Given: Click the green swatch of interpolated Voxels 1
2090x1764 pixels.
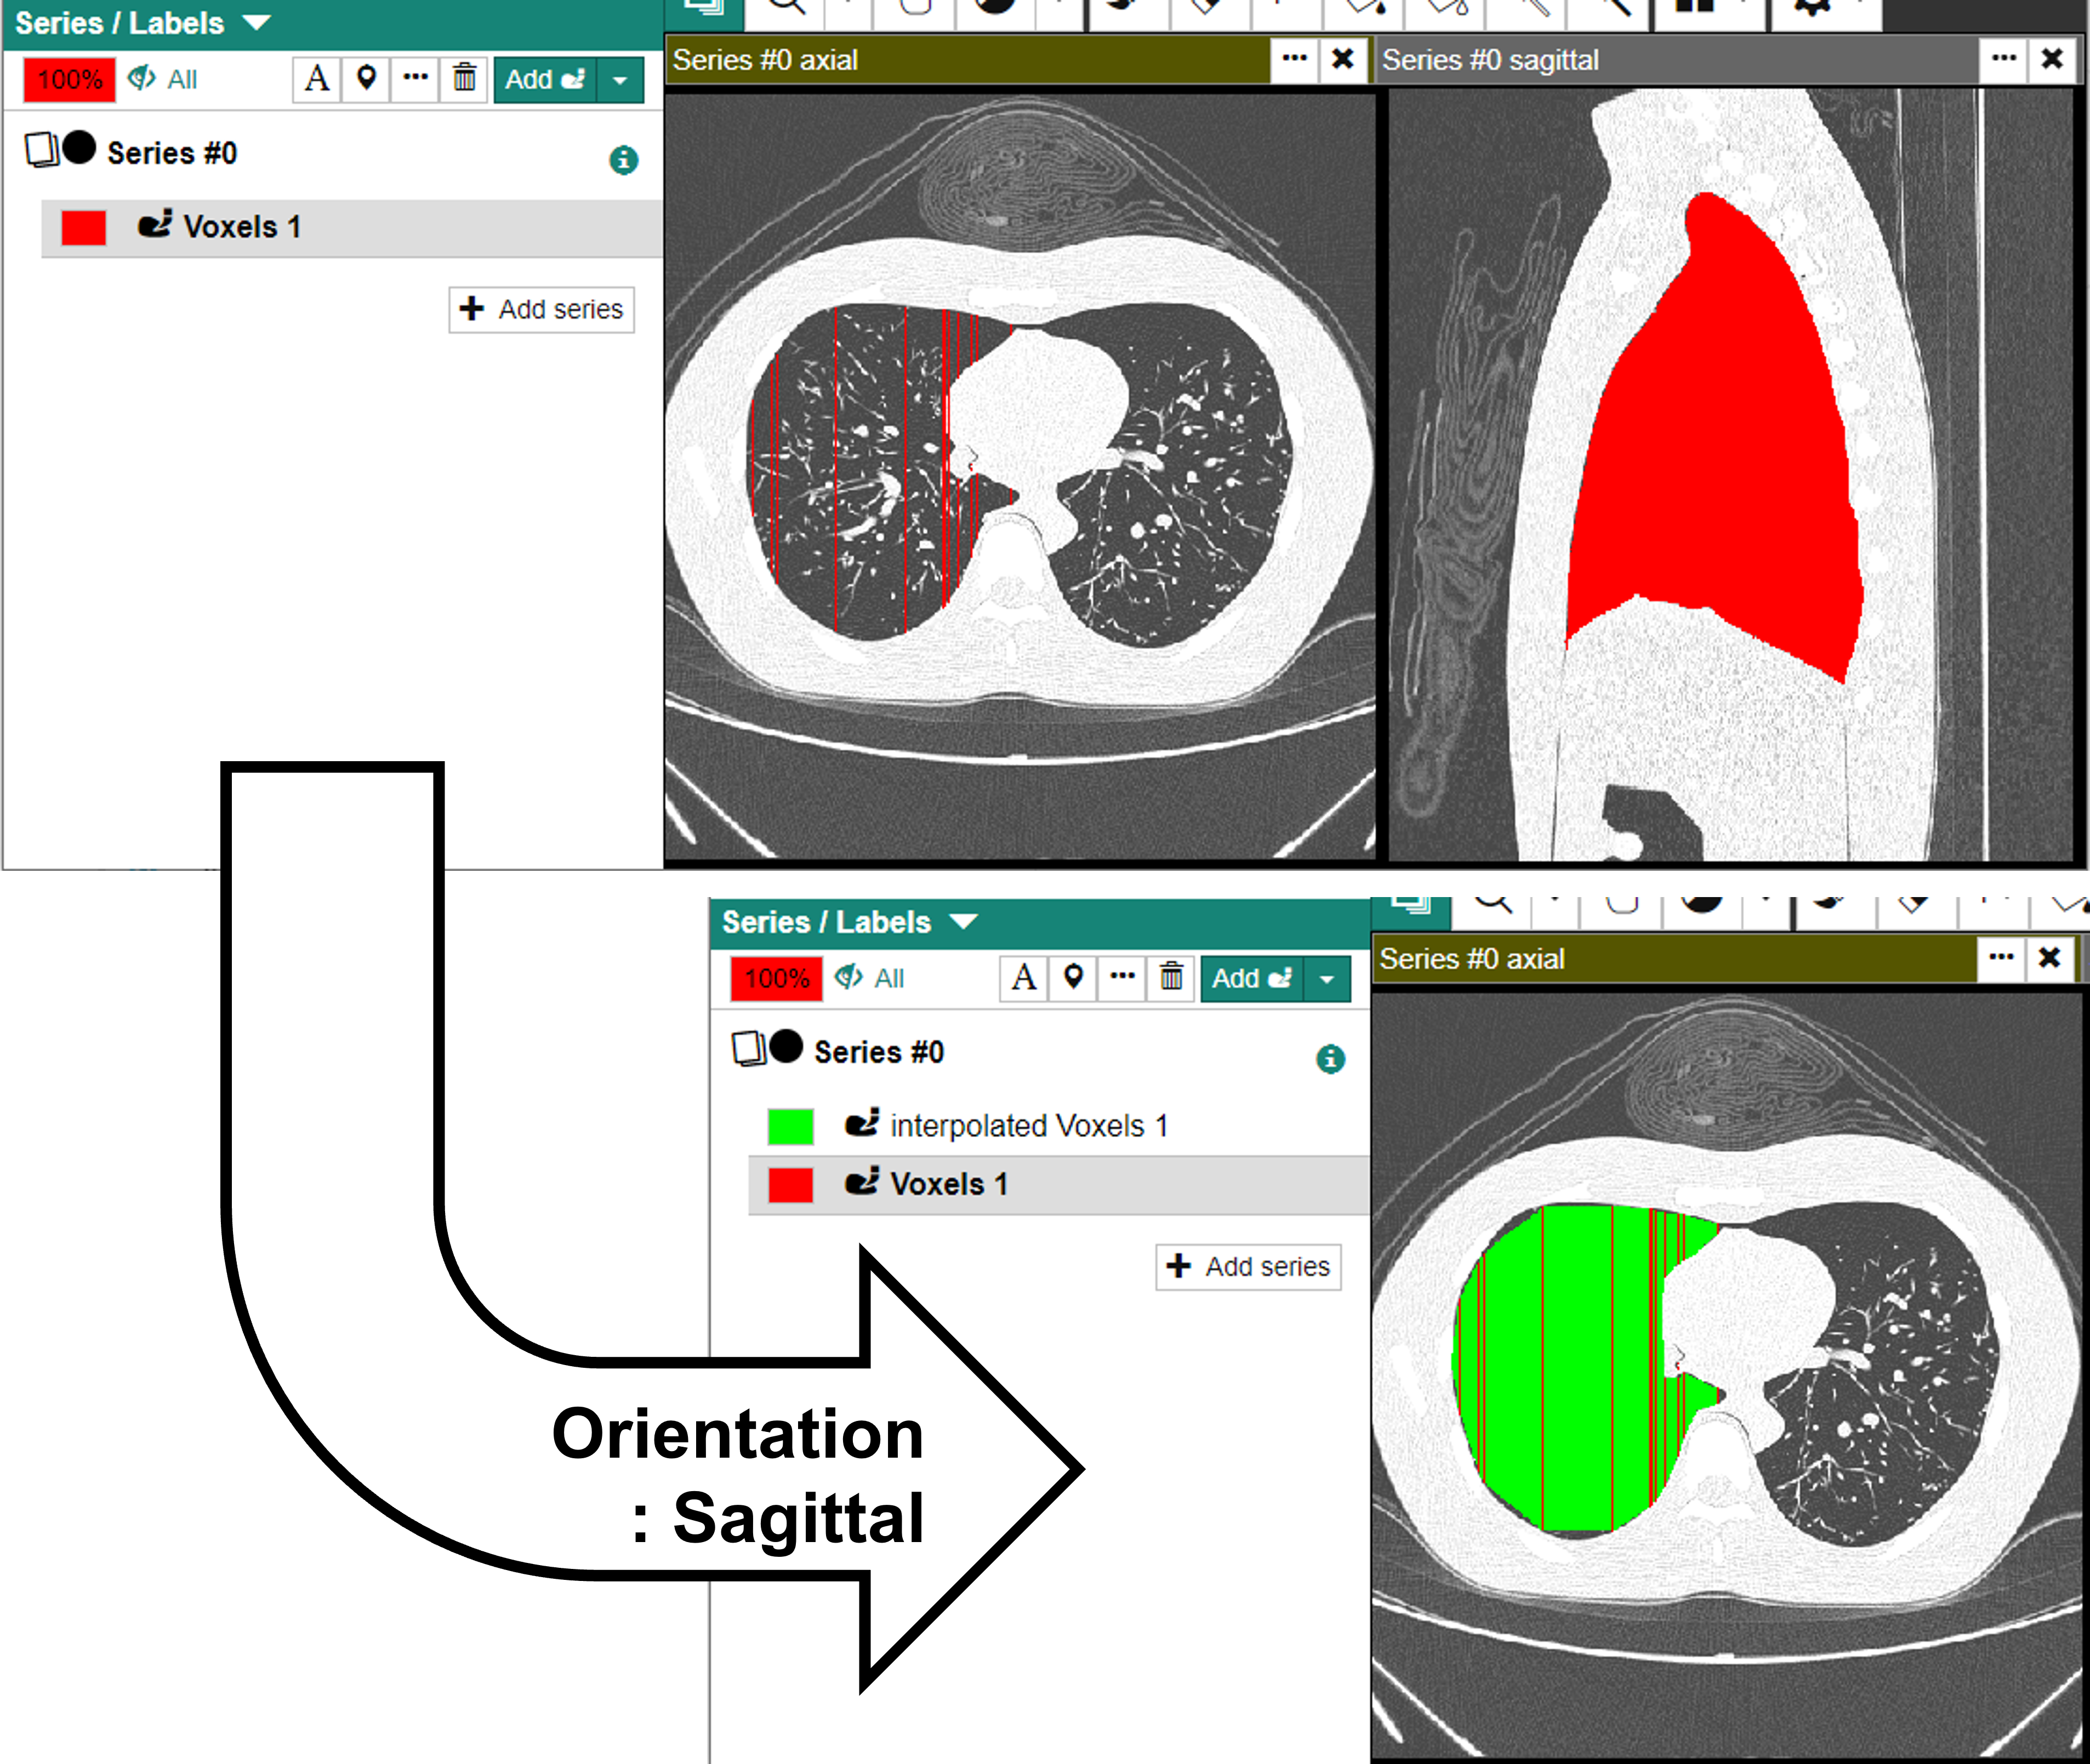Looking at the screenshot, I should (x=790, y=1126).
